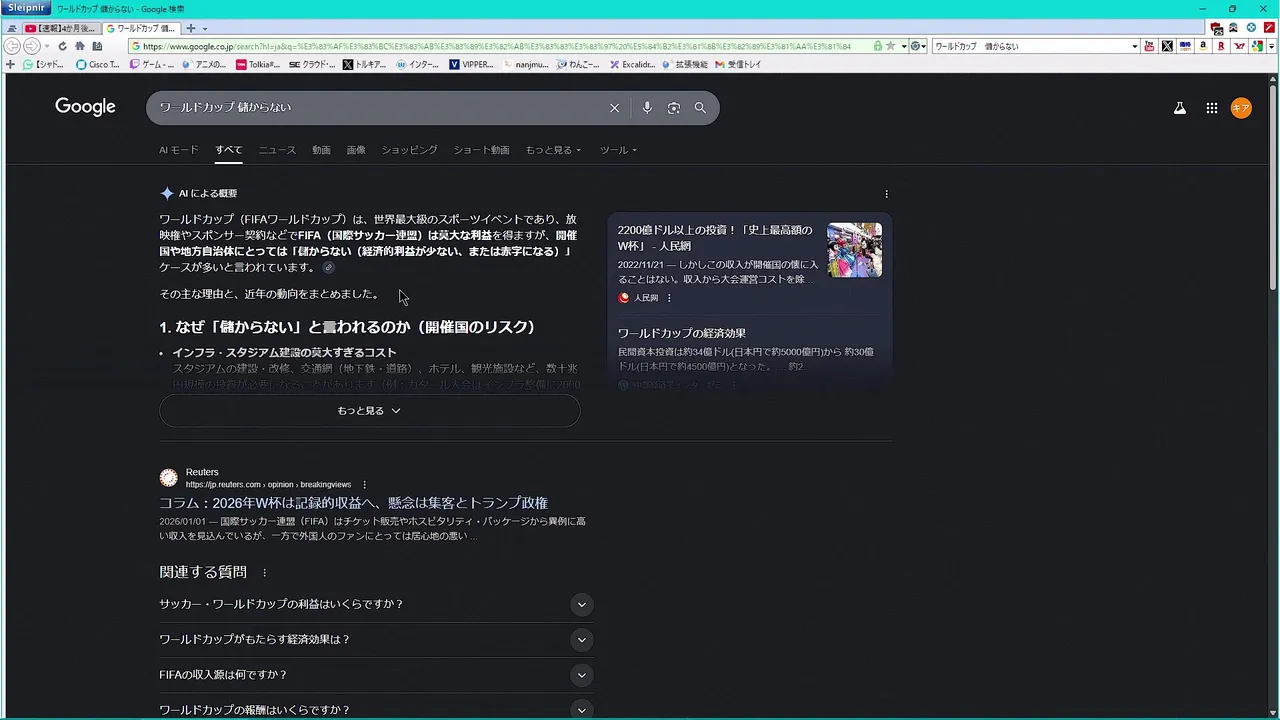Search with the Rakuten R engine icon
This screenshot has height=720, width=1280.
pos(1221,46)
